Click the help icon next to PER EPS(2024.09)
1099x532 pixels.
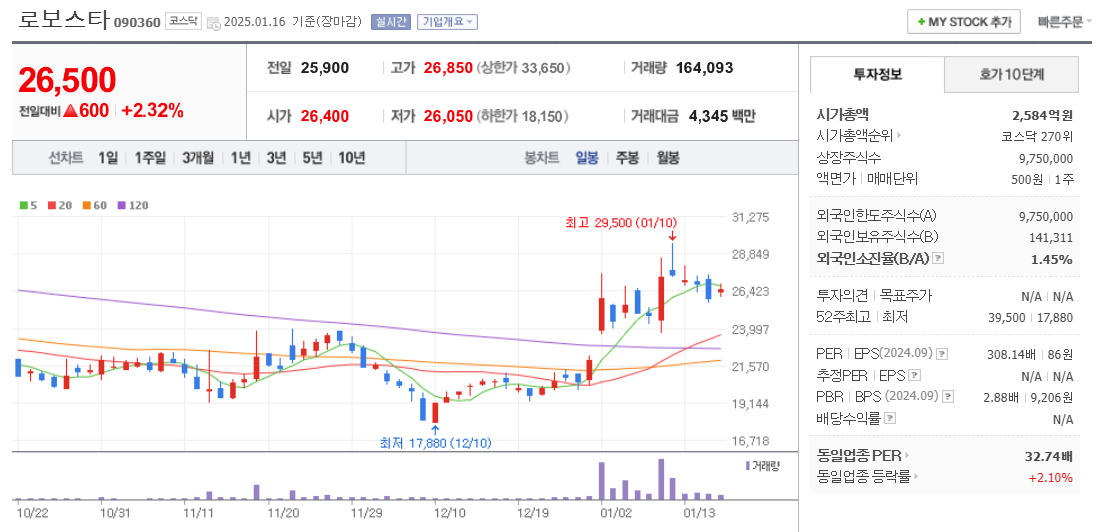tap(943, 353)
